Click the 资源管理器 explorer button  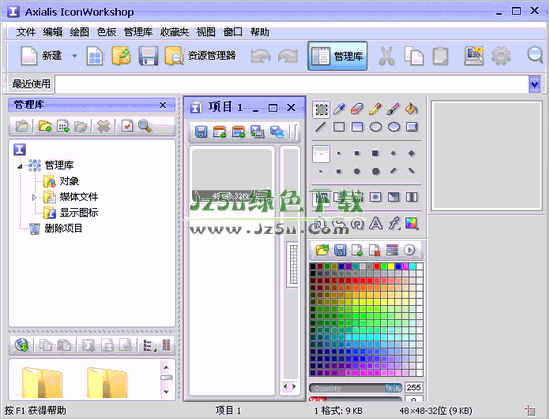[200, 56]
